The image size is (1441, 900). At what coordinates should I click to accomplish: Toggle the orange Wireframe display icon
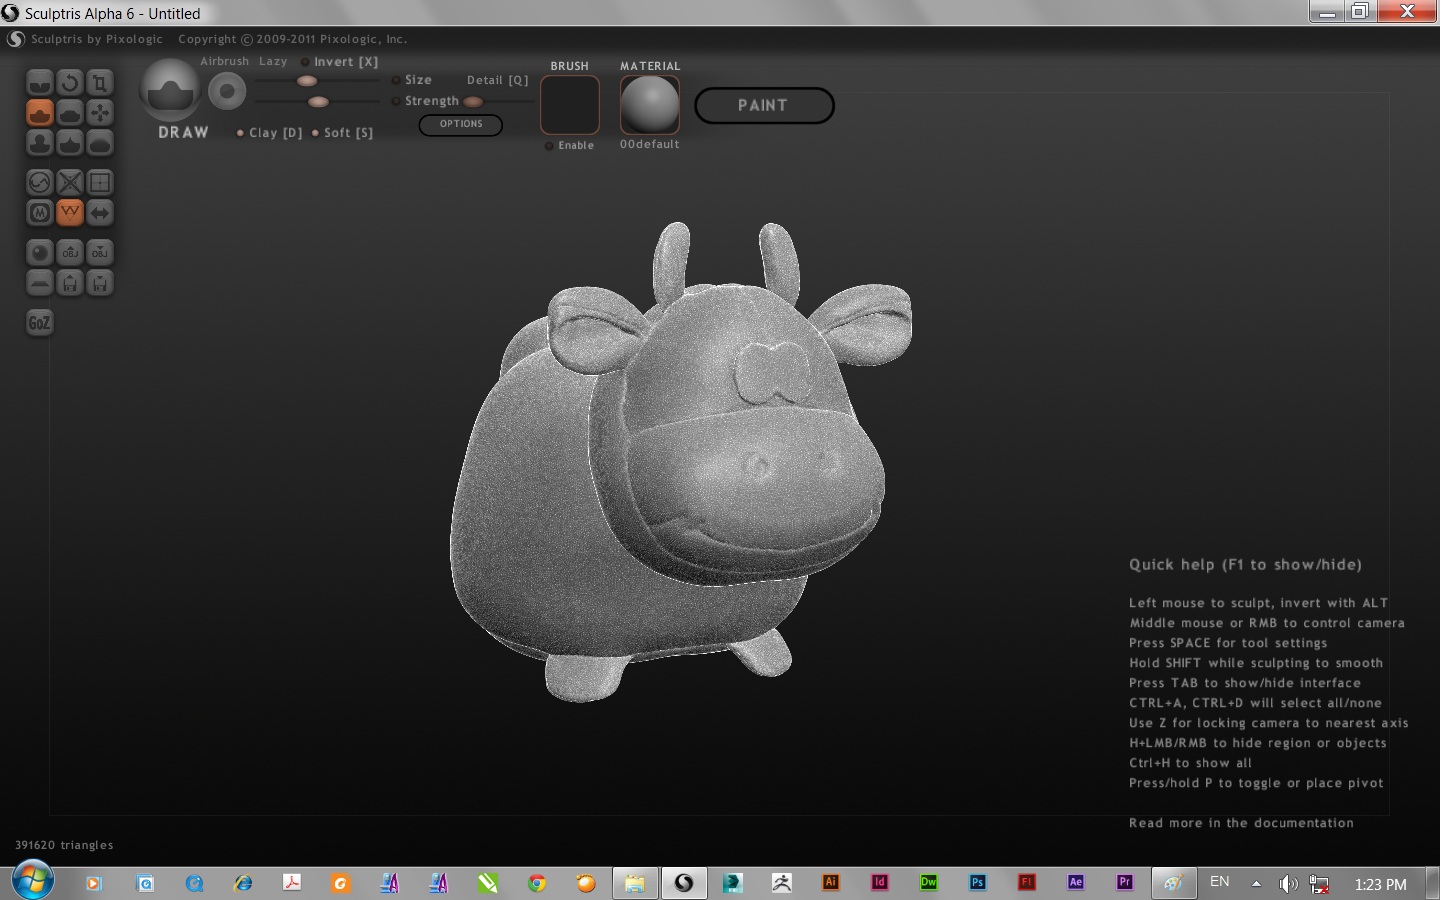click(x=70, y=213)
